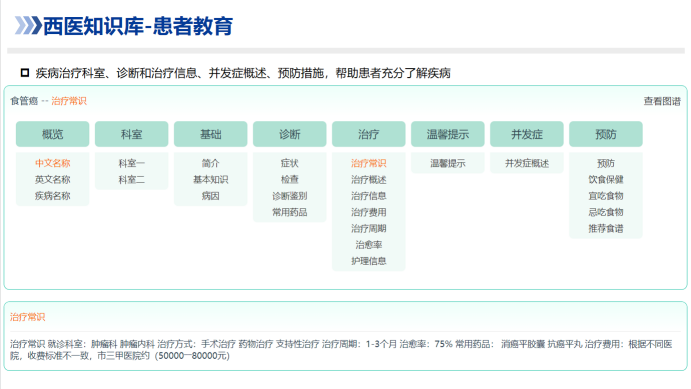Select 治疗信息 item
691x389 pixels.
368,196
